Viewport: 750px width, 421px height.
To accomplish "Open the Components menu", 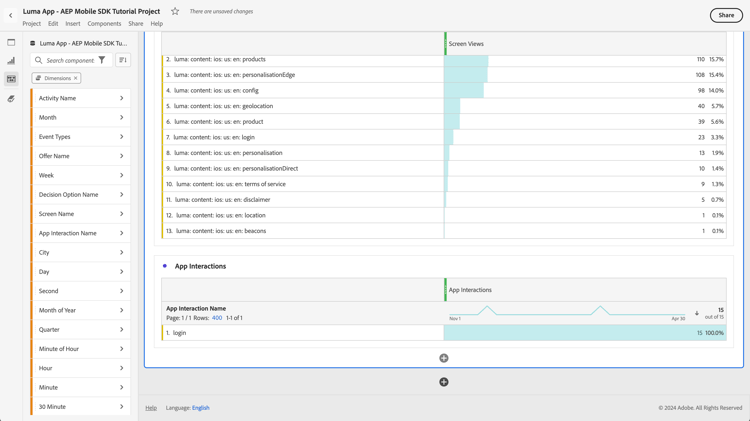I will point(104,23).
